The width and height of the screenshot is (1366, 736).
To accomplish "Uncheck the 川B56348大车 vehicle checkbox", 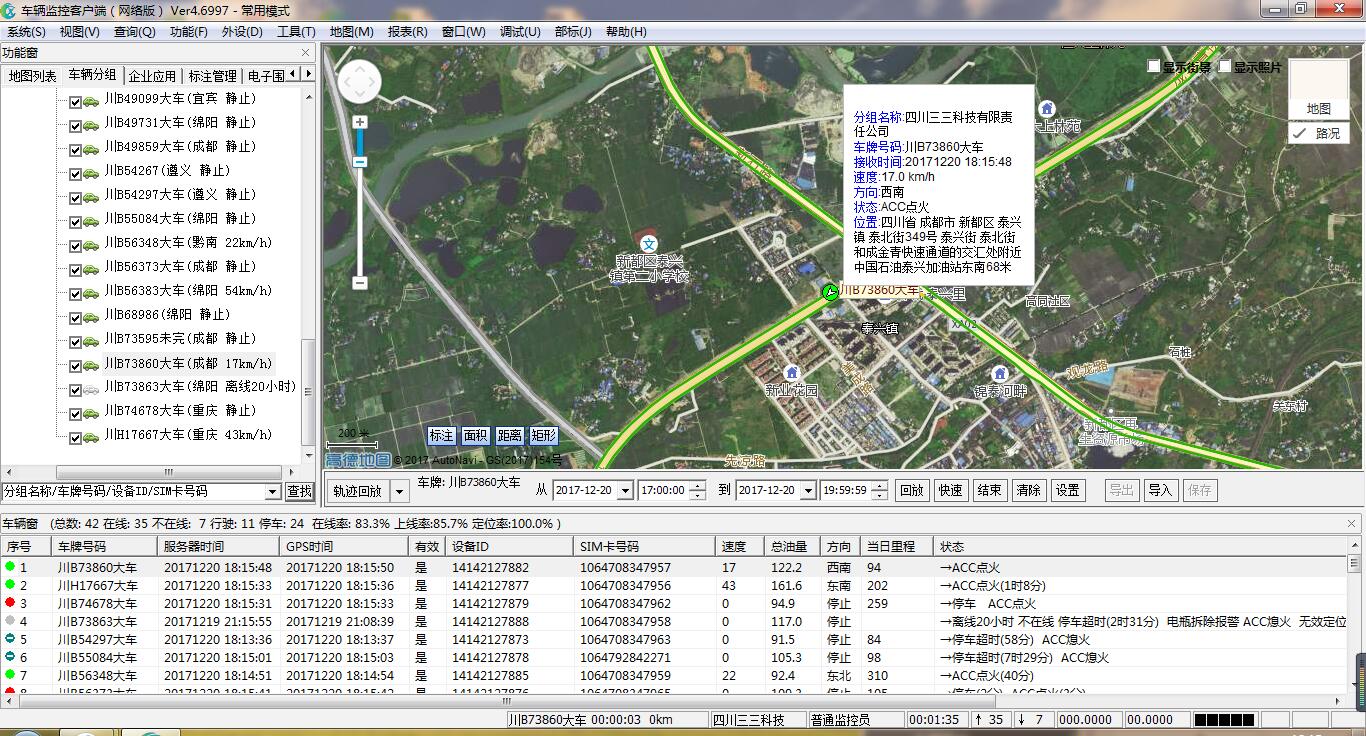I will [x=75, y=244].
